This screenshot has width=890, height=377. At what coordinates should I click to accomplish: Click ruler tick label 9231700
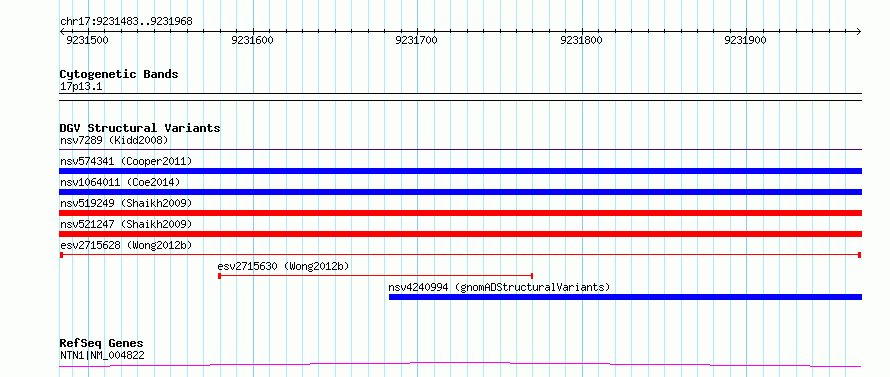(x=417, y=40)
